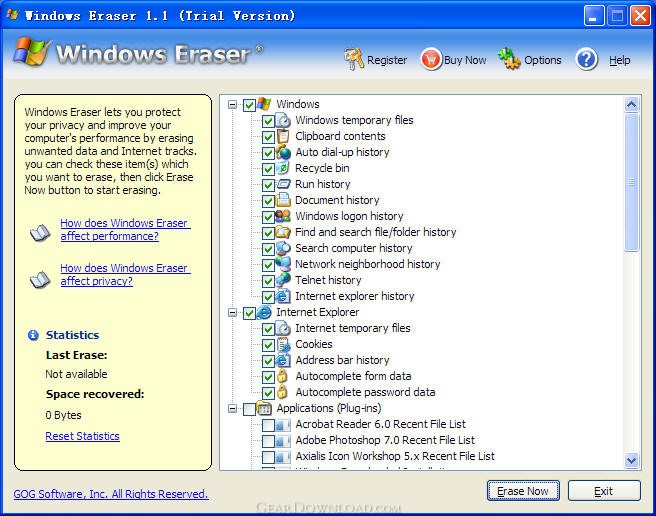Click the Autocomplete form data lock icon
This screenshot has width=656, height=516.
click(x=283, y=376)
